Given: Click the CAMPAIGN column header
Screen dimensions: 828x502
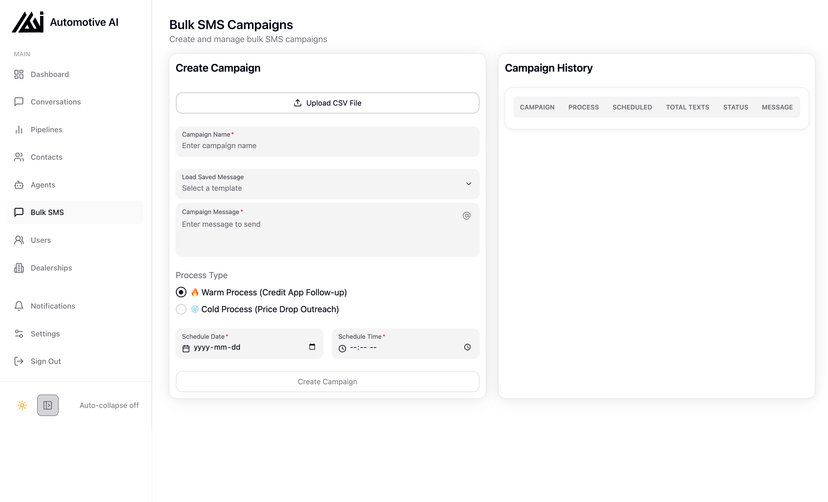Looking at the screenshot, I should (x=537, y=107).
